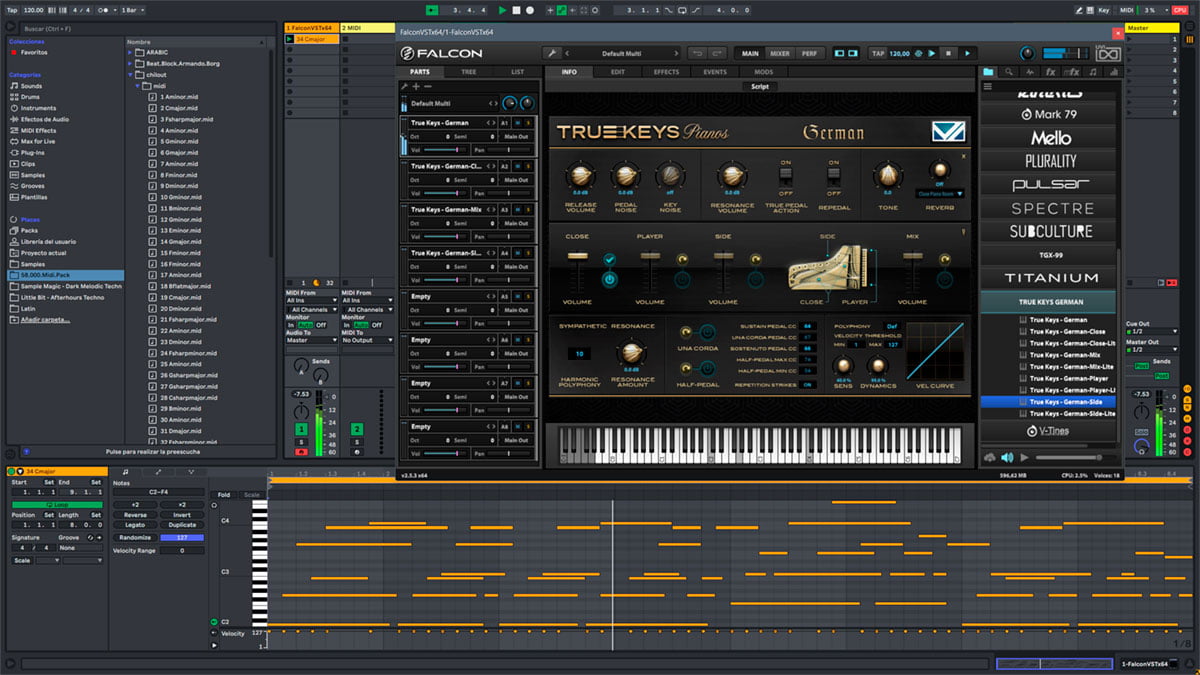Image resolution: width=1200 pixels, height=675 pixels.
Task: Open Drums category in Ableton browser
Action: click(x=31, y=97)
